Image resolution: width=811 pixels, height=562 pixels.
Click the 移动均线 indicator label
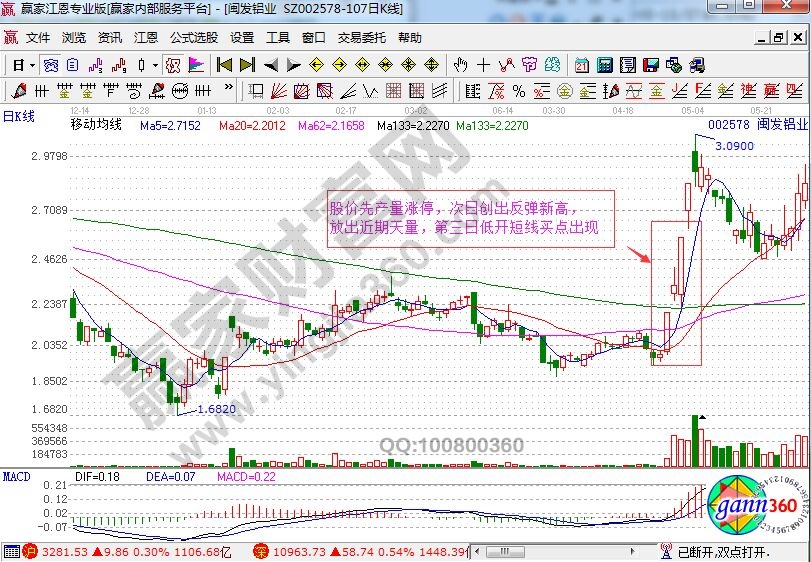pyautogui.click(x=96, y=125)
